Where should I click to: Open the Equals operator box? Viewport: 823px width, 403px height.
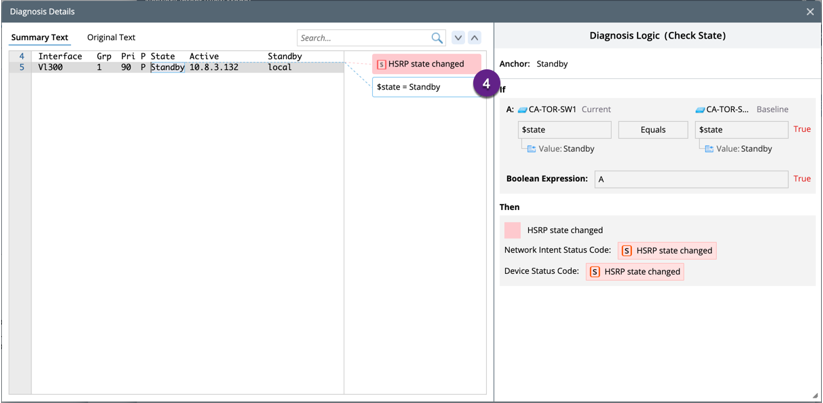click(653, 130)
